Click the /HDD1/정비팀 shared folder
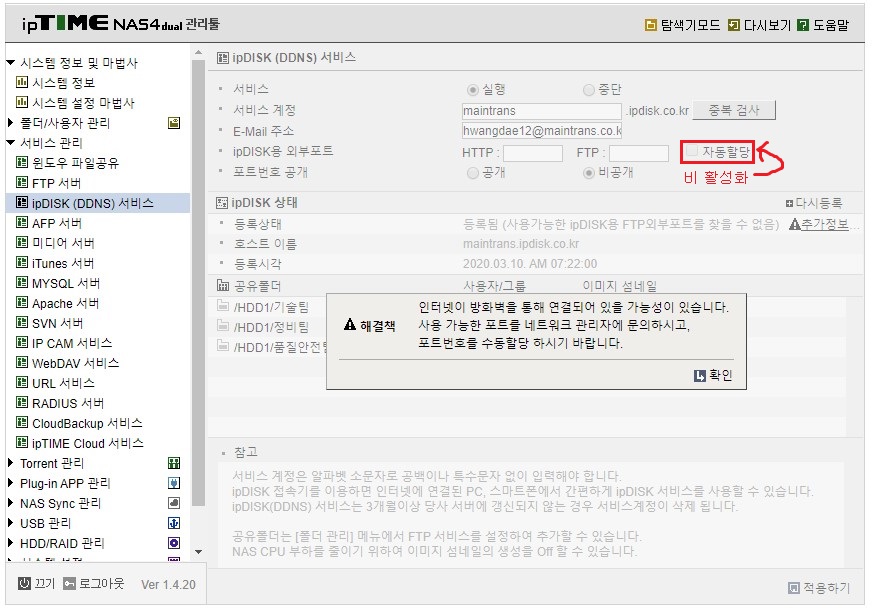 (263, 327)
